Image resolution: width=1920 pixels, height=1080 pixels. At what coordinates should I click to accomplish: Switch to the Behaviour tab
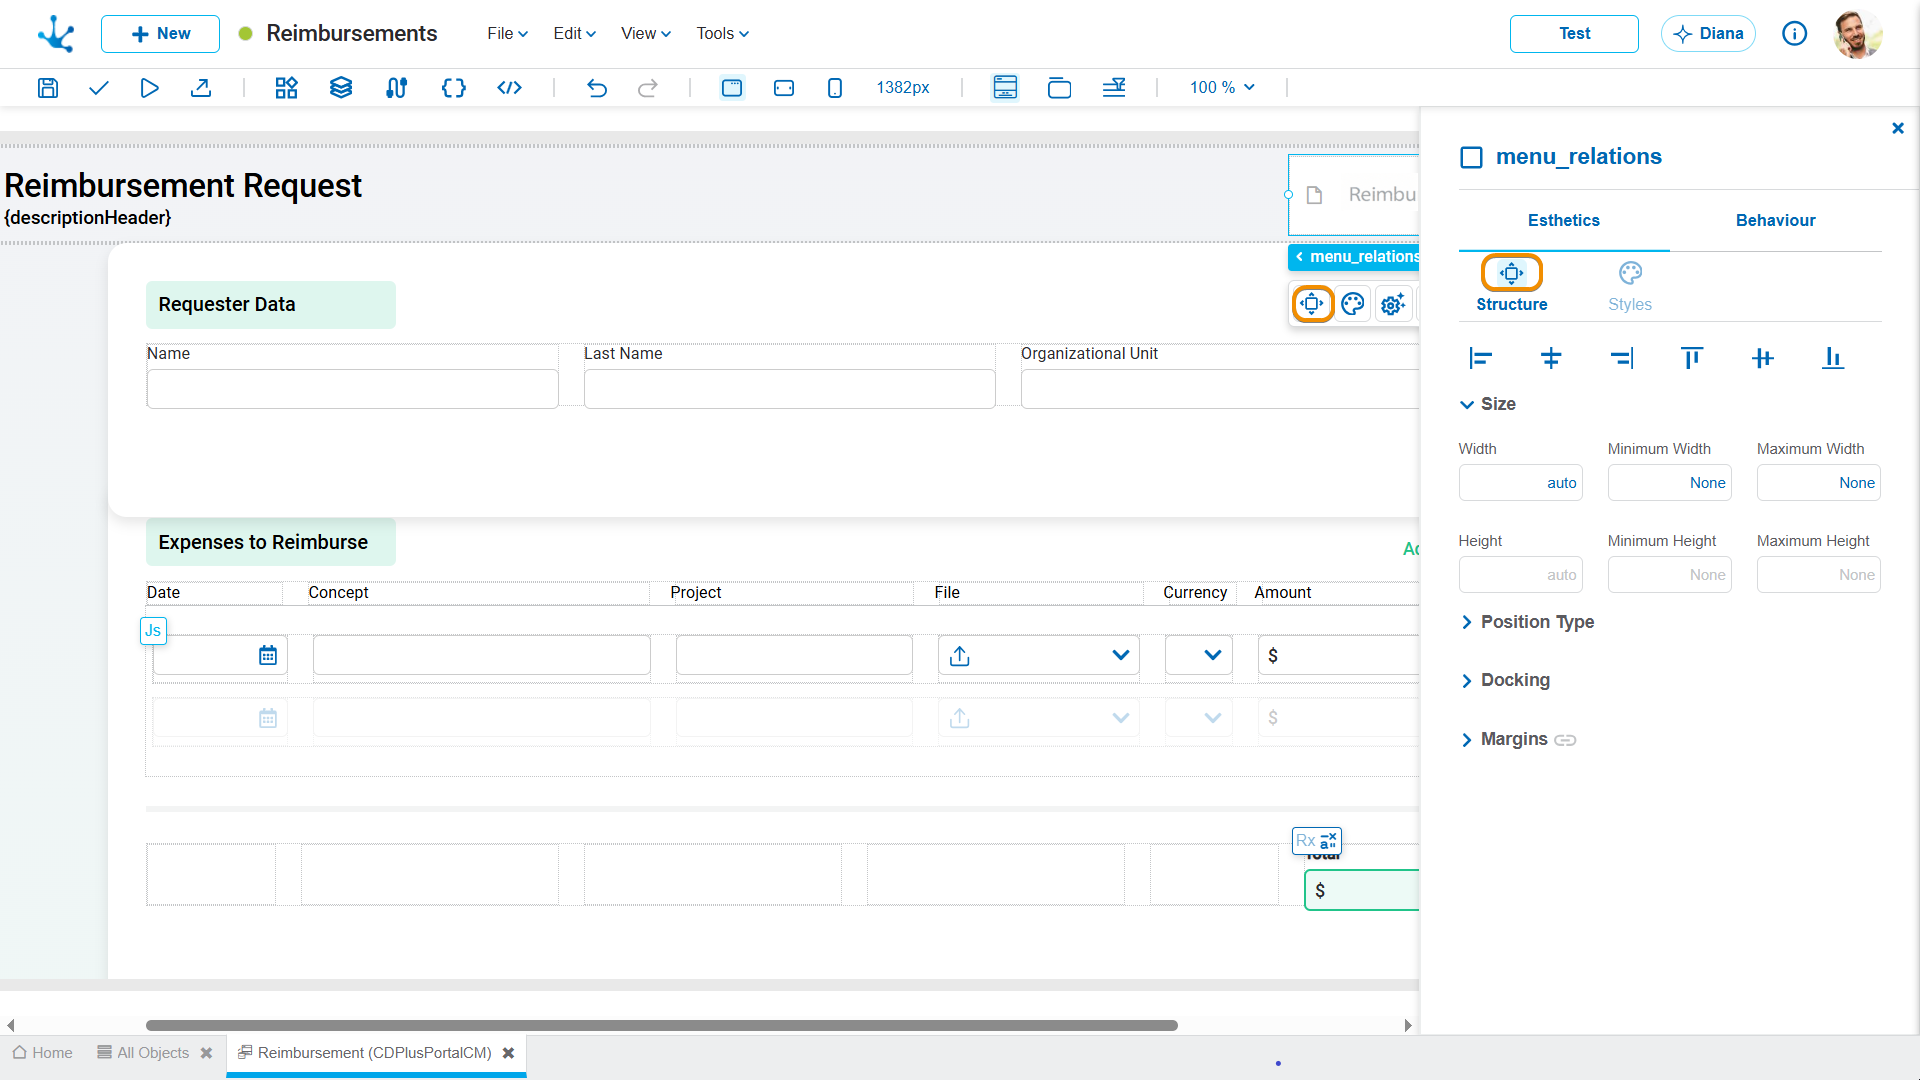(1775, 220)
